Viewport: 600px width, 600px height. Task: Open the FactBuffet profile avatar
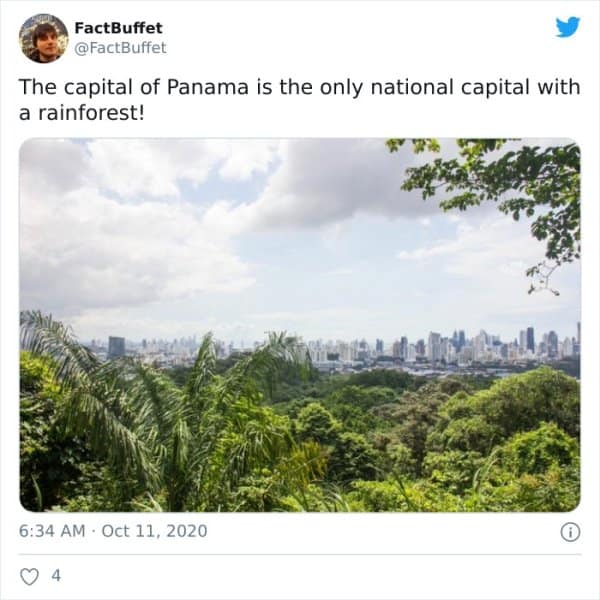pyautogui.click(x=43, y=38)
